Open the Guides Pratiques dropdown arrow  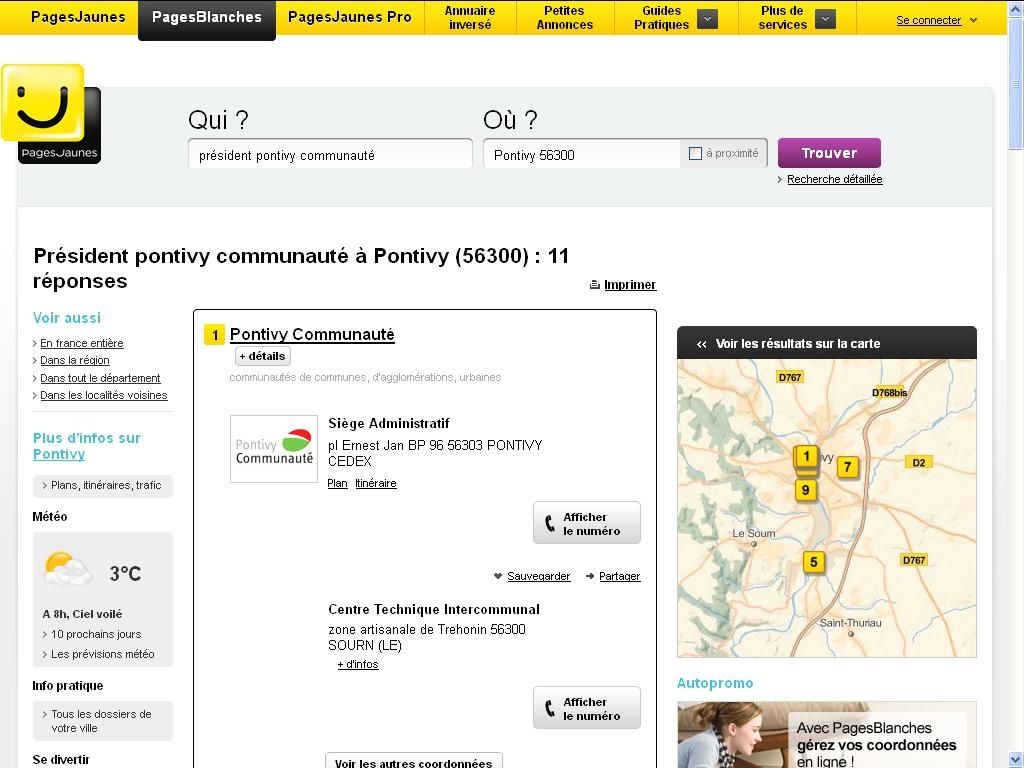click(x=707, y=19)
